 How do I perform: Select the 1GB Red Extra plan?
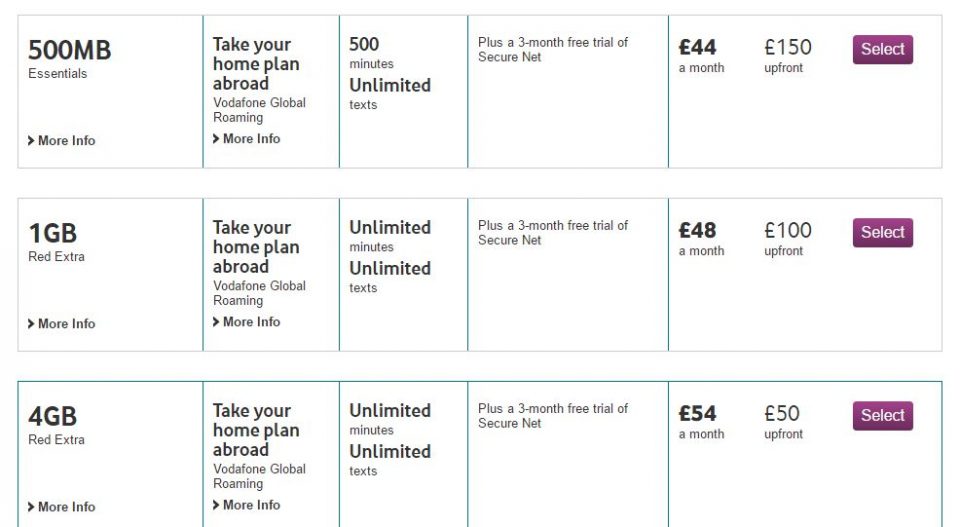click(882, 232)
